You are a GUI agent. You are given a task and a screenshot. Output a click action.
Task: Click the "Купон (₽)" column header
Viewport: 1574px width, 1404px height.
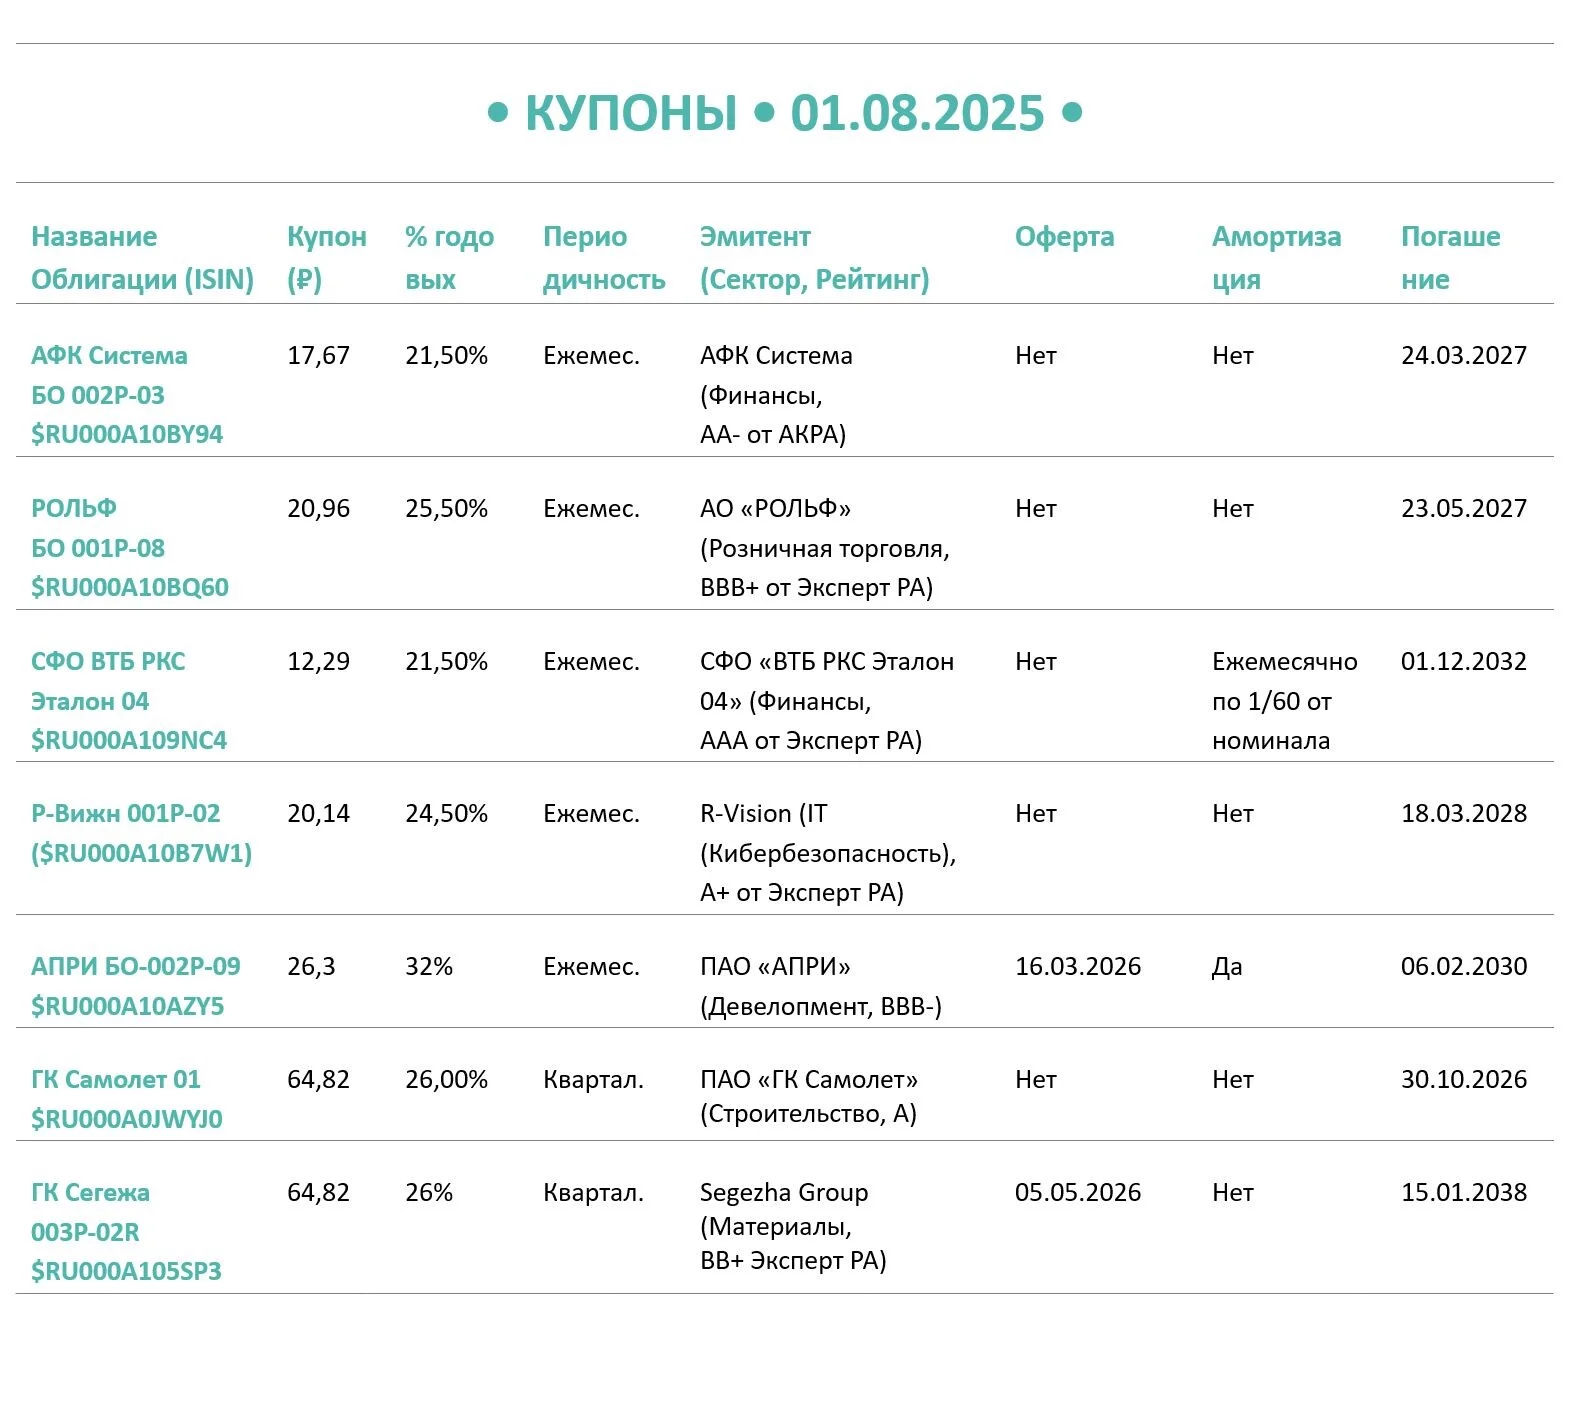pyautogui.click(x=327, y=258)
